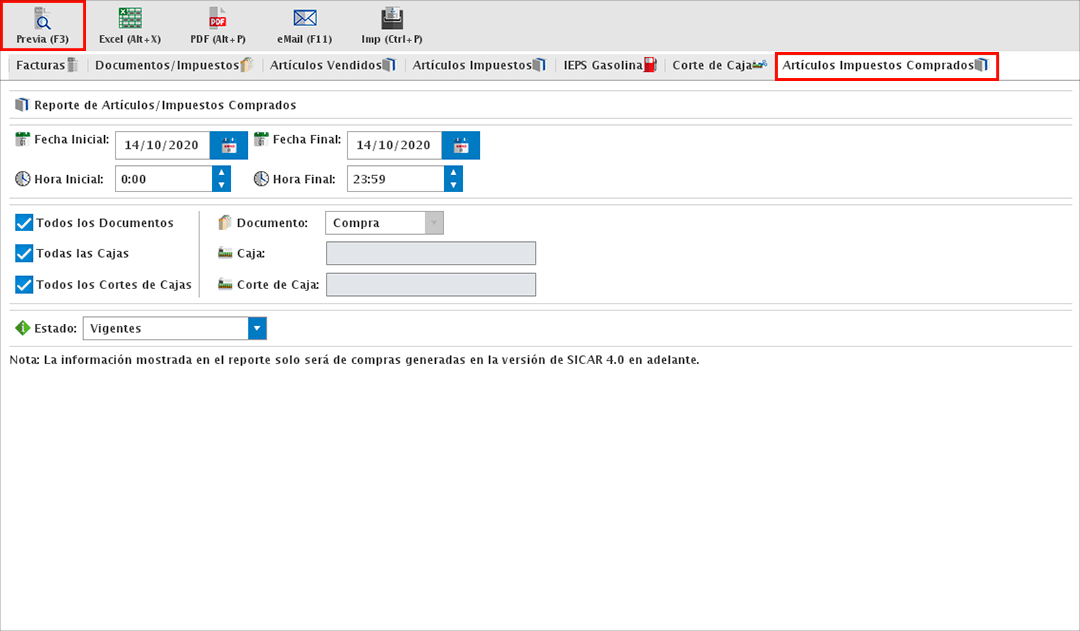Viewport: 1080px width, 631px height.
Task: Go to Artículos Vendidos tab
Action: pos(333,66)
